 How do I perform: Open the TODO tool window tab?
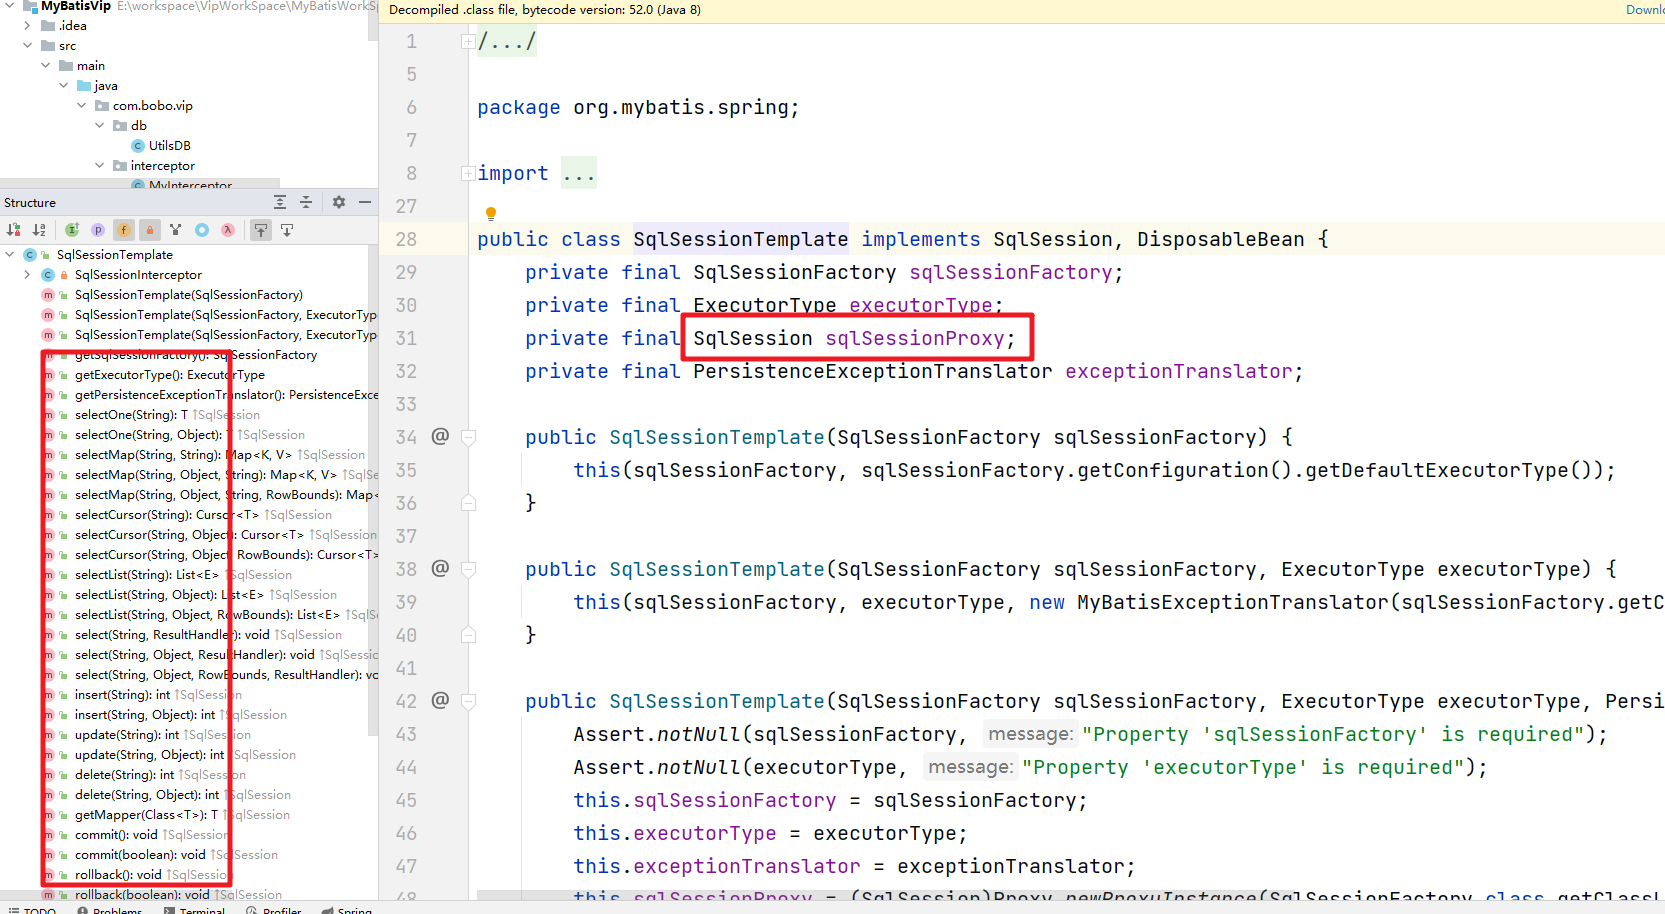coord(32,911)
